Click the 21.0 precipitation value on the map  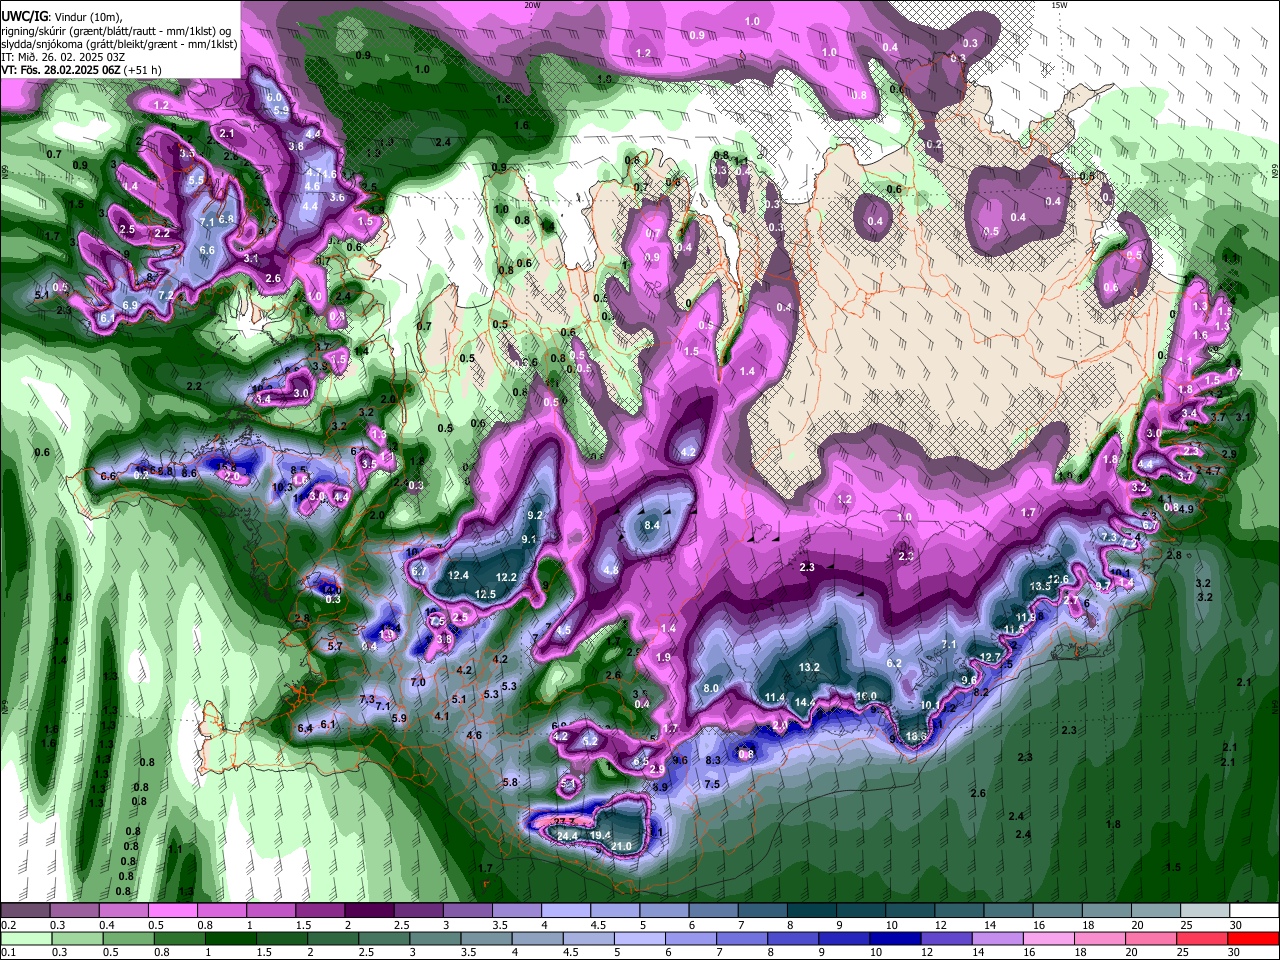tap(621, 846)
